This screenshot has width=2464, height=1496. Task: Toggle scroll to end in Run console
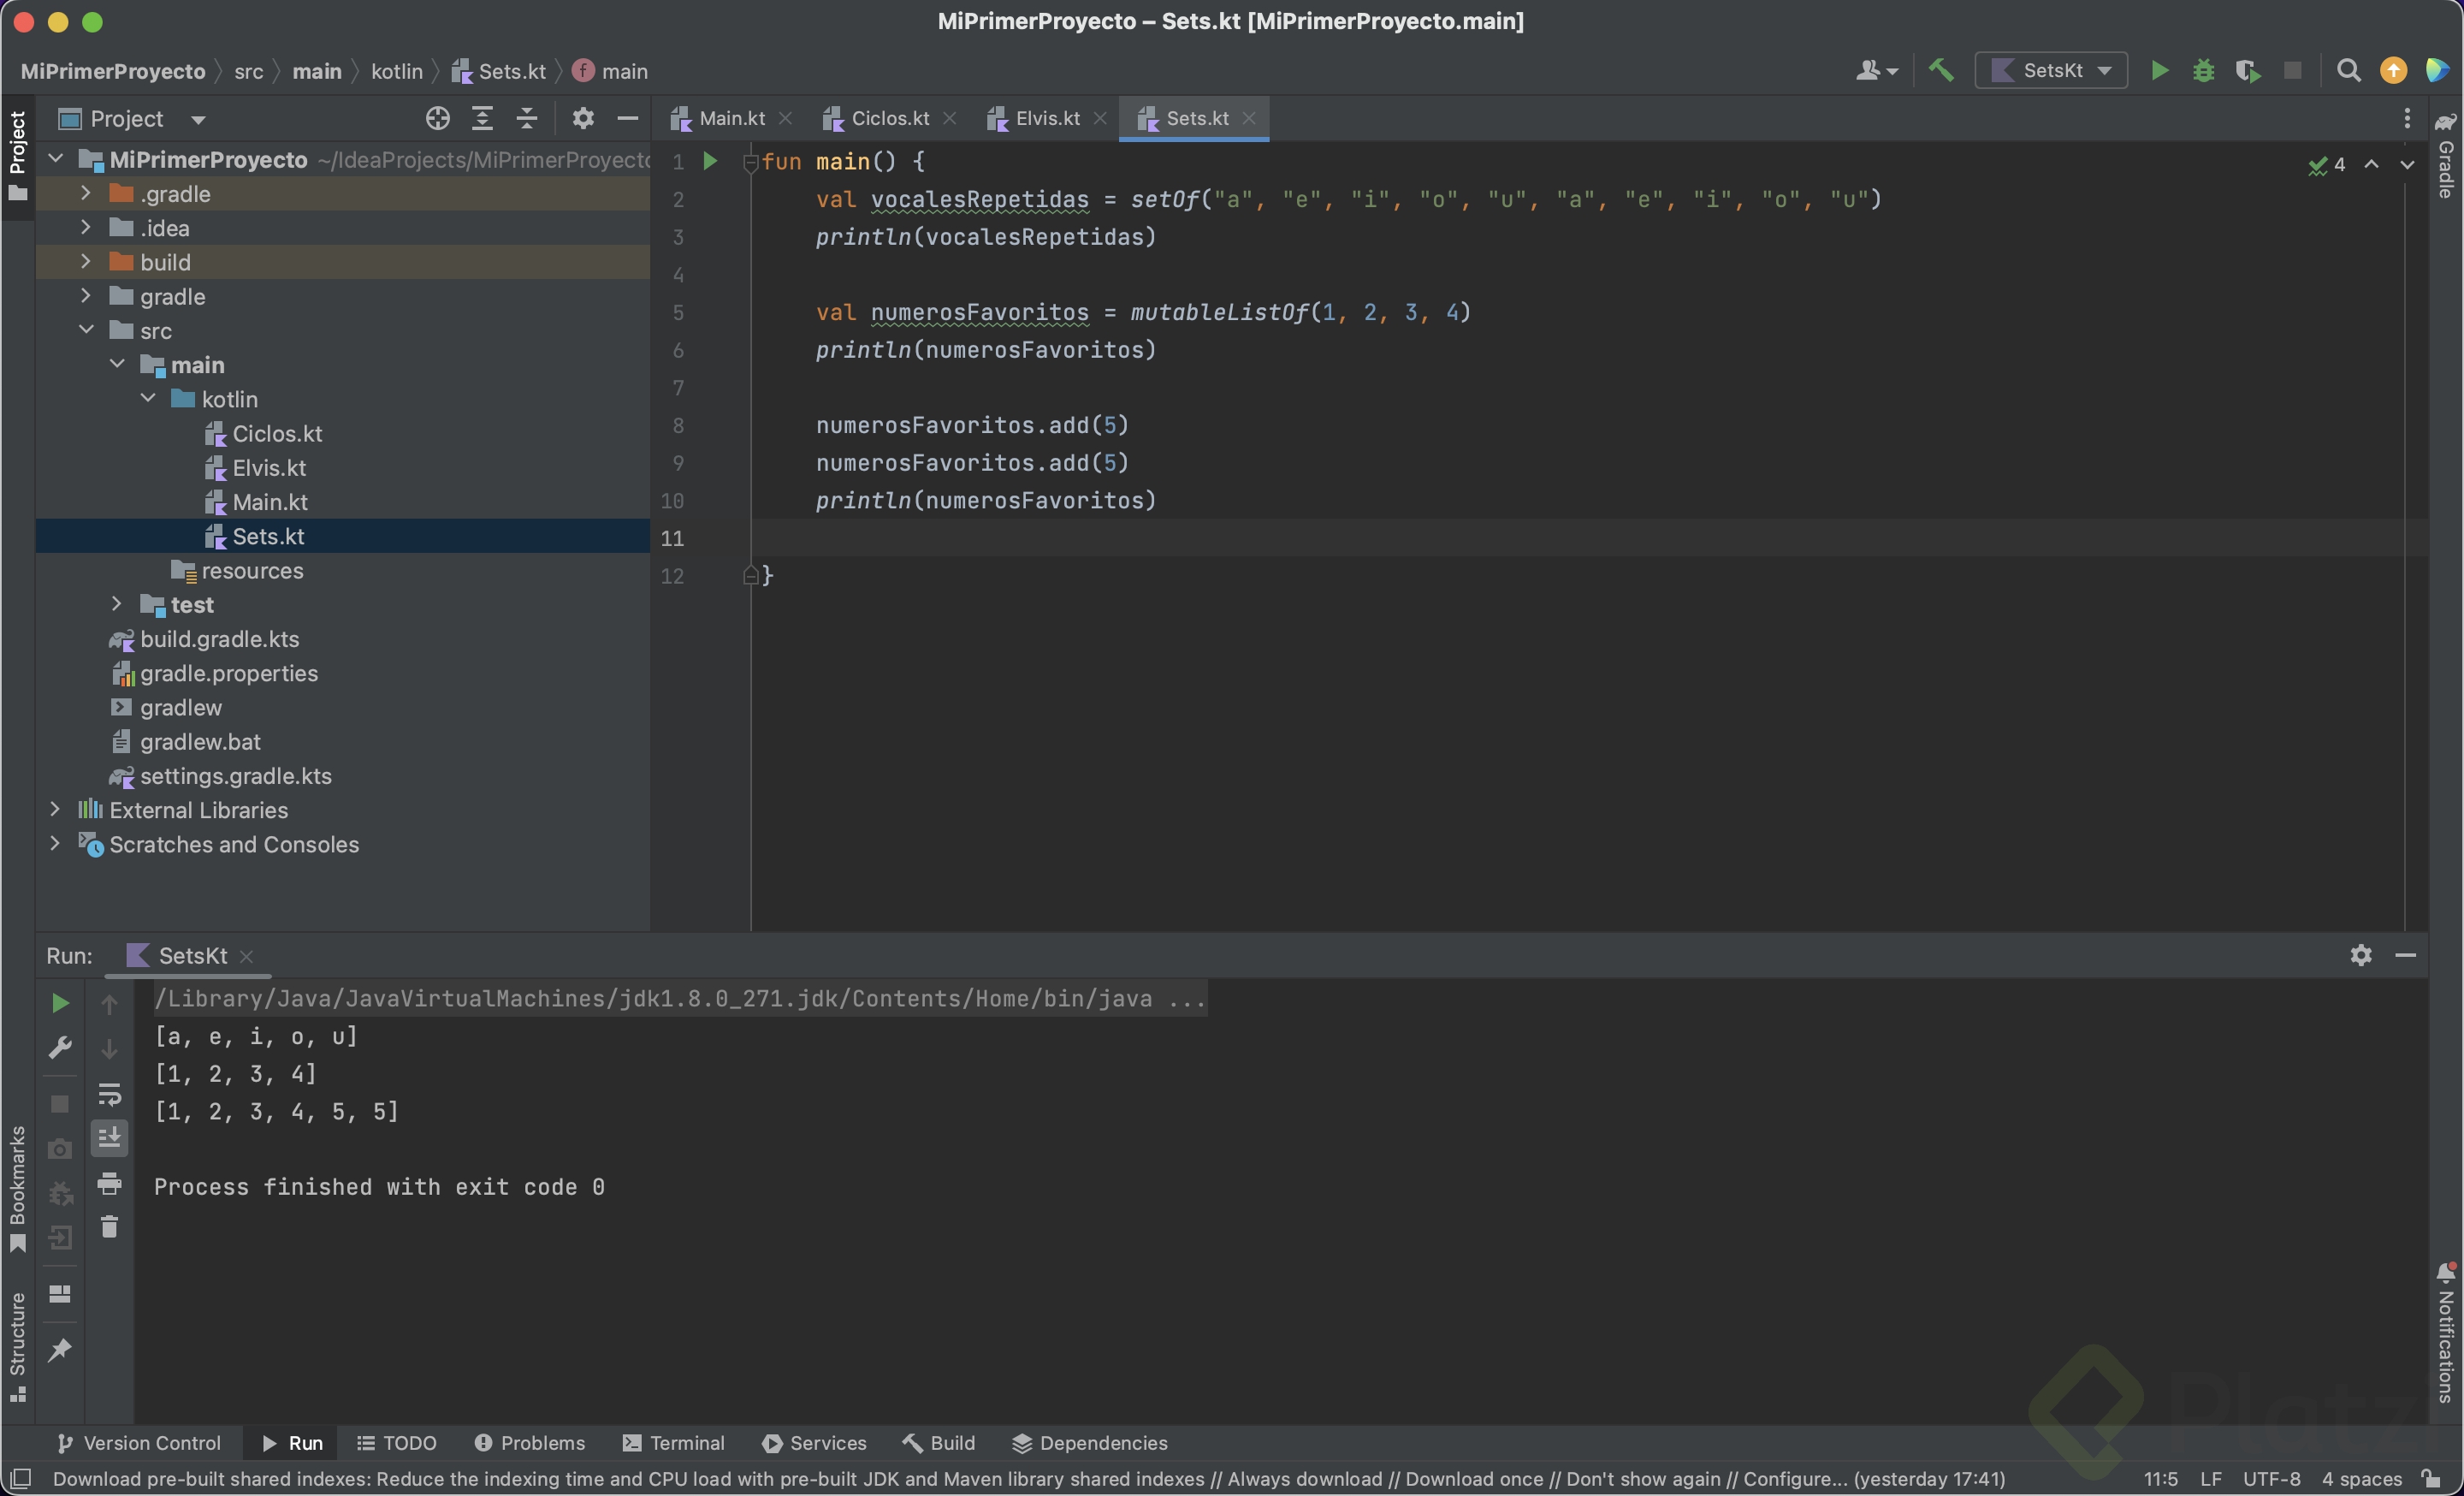point(110,1138)
